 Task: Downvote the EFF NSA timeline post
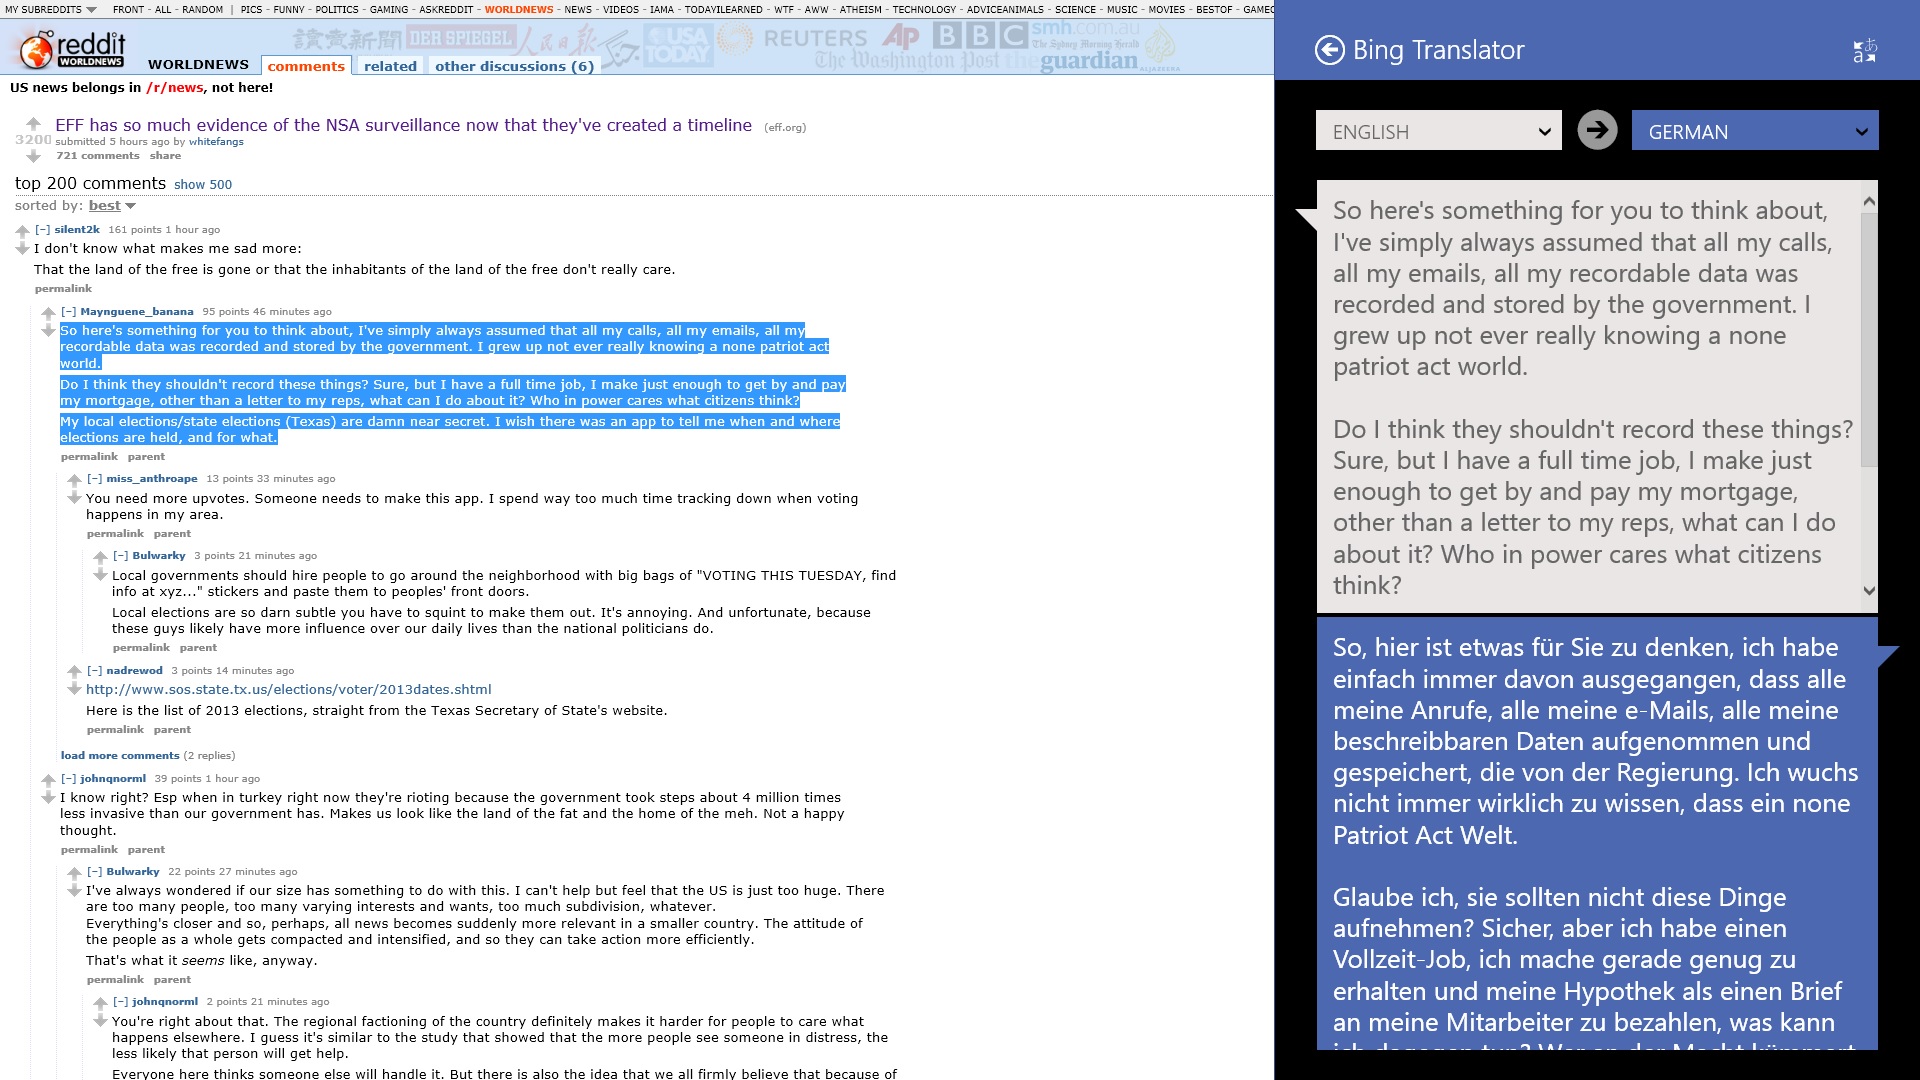tap(33, 153)
